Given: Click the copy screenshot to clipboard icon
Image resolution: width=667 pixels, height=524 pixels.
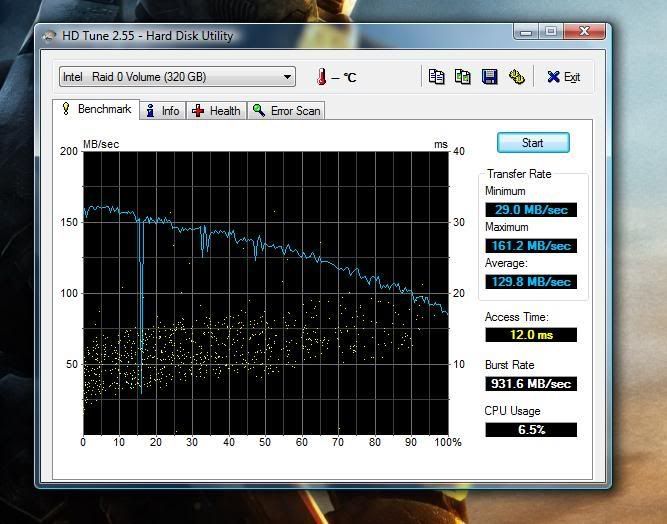Looking at the screenshot, I should tap(463, 77).
